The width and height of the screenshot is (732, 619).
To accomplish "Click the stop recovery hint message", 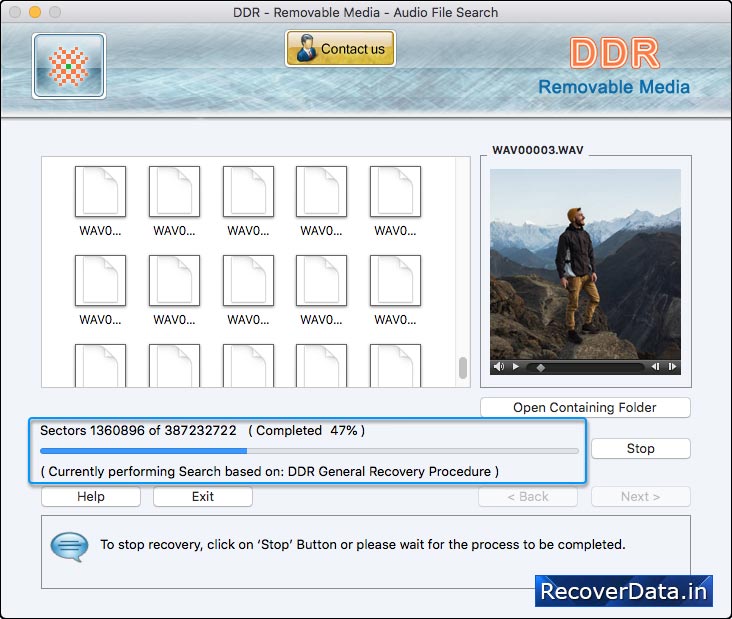I will click(x=363, y=545).
